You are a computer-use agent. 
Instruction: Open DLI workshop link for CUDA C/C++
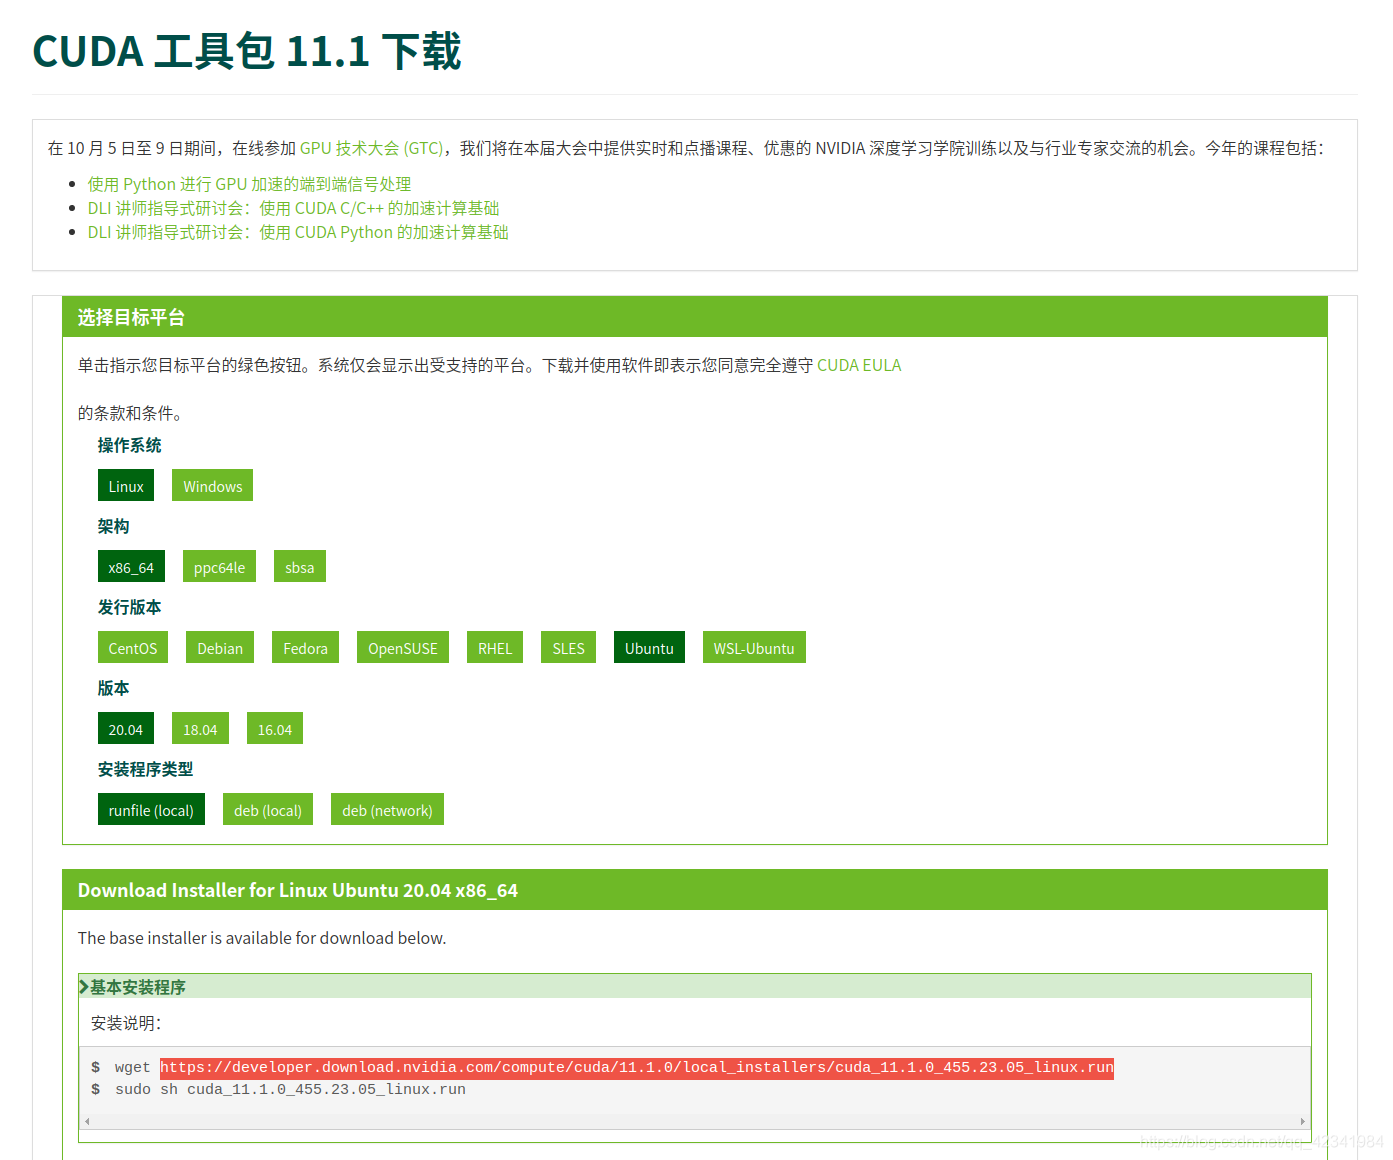(x=293, y=208)
